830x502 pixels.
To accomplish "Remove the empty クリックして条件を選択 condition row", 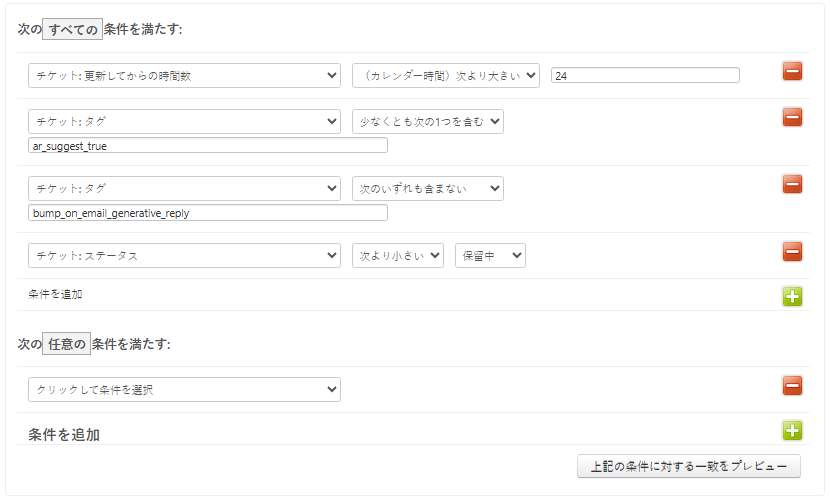I will click(792, 385).
